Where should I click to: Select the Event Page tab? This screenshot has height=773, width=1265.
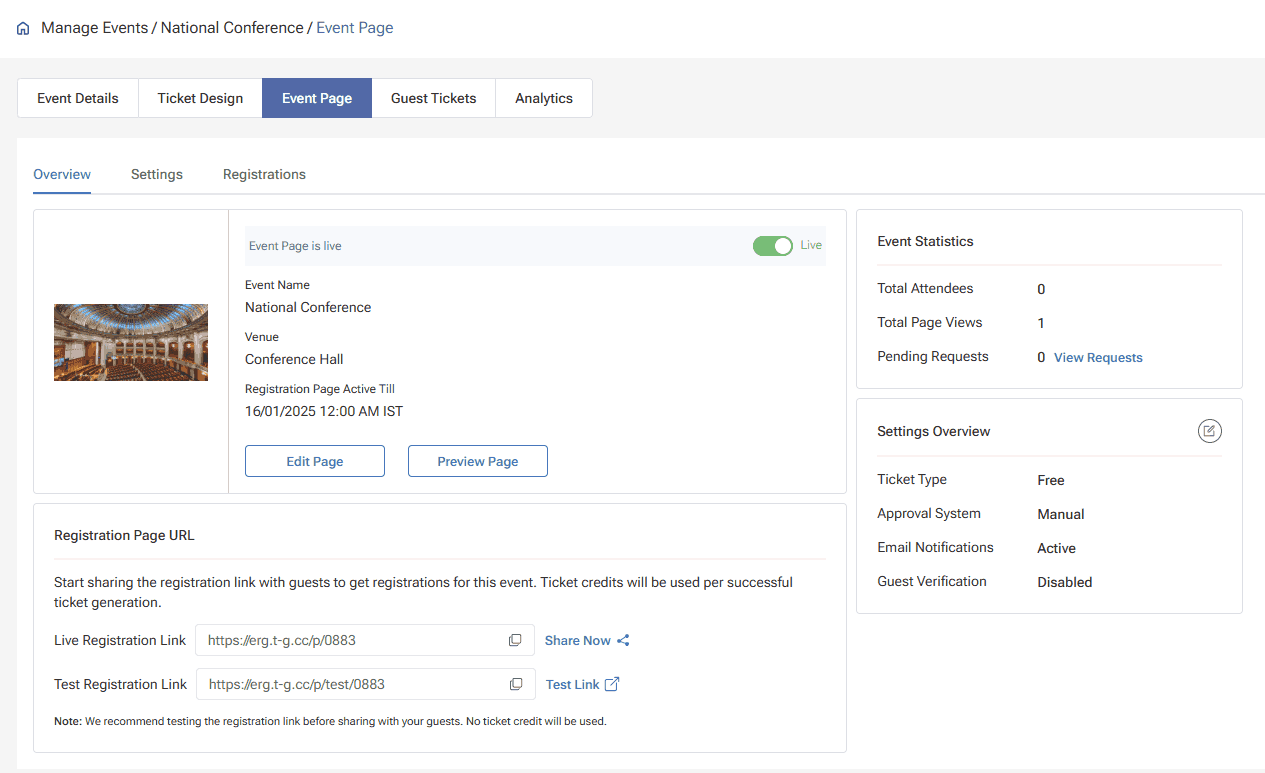317,98
